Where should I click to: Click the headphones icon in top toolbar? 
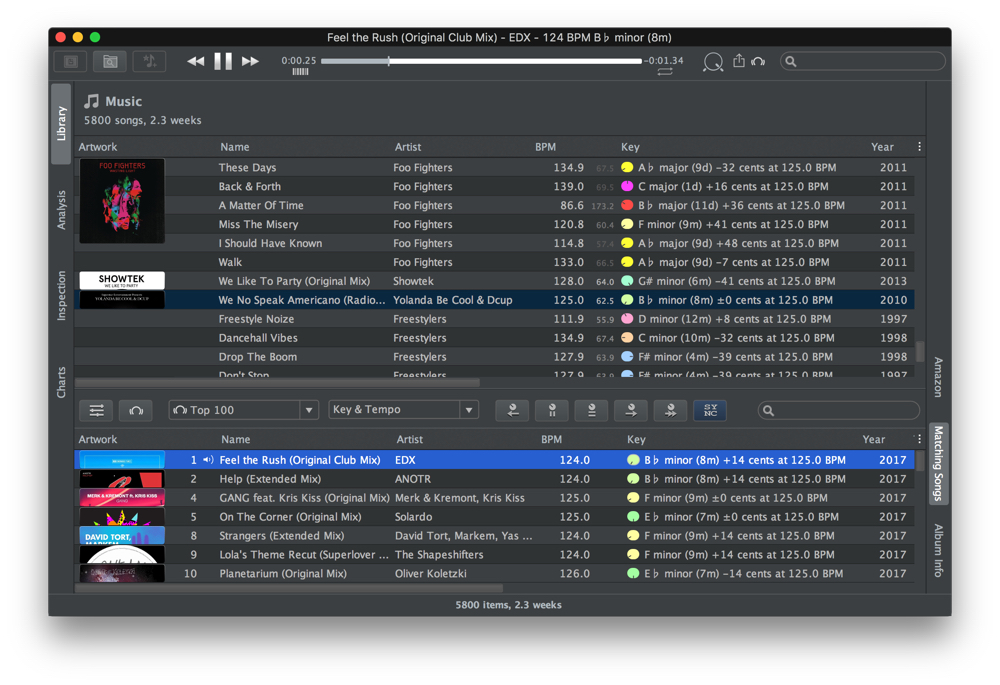click(758, 61)
